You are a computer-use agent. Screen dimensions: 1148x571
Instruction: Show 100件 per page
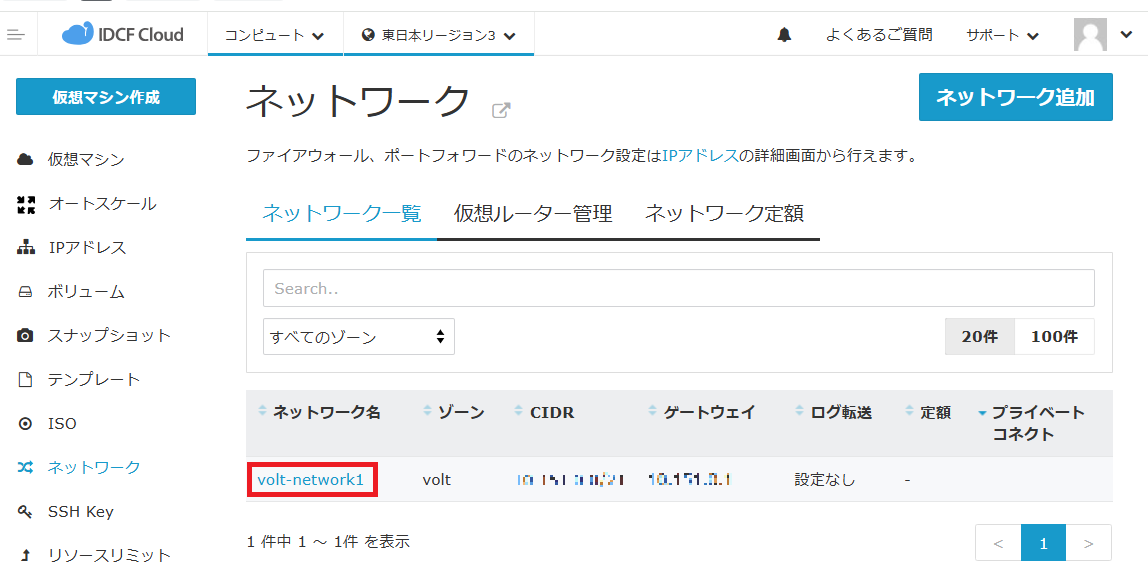pyautogui.click(x=1054, y=337)
